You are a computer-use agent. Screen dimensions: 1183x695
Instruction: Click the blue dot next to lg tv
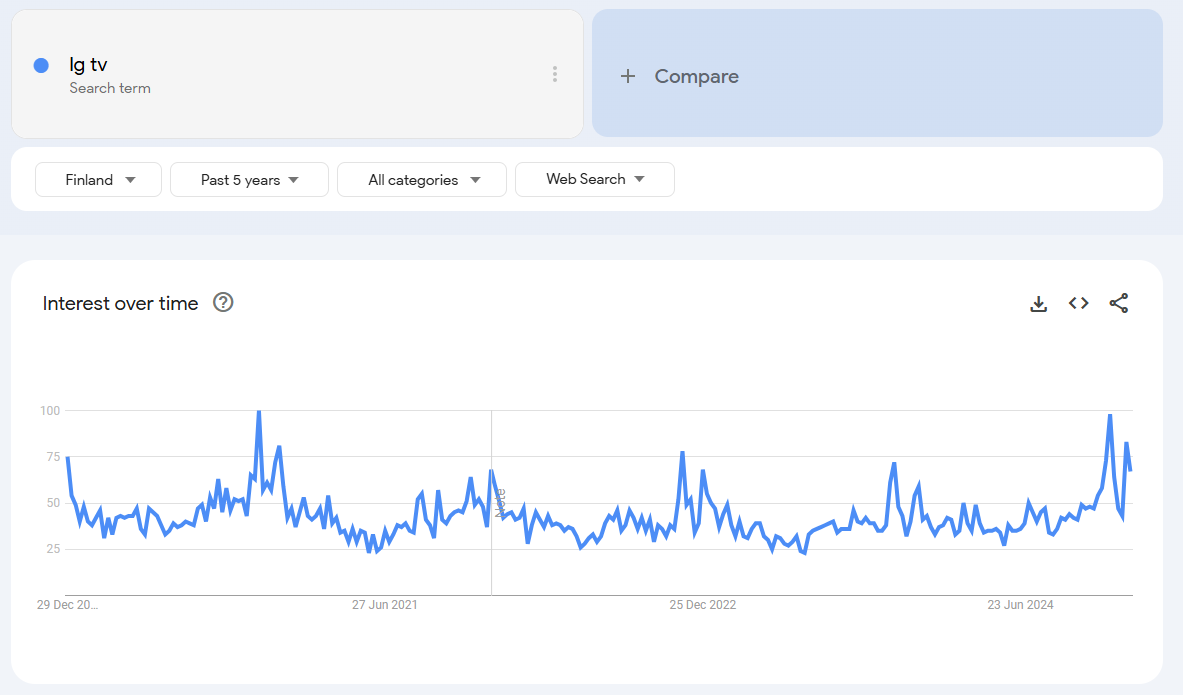[41, 65]
